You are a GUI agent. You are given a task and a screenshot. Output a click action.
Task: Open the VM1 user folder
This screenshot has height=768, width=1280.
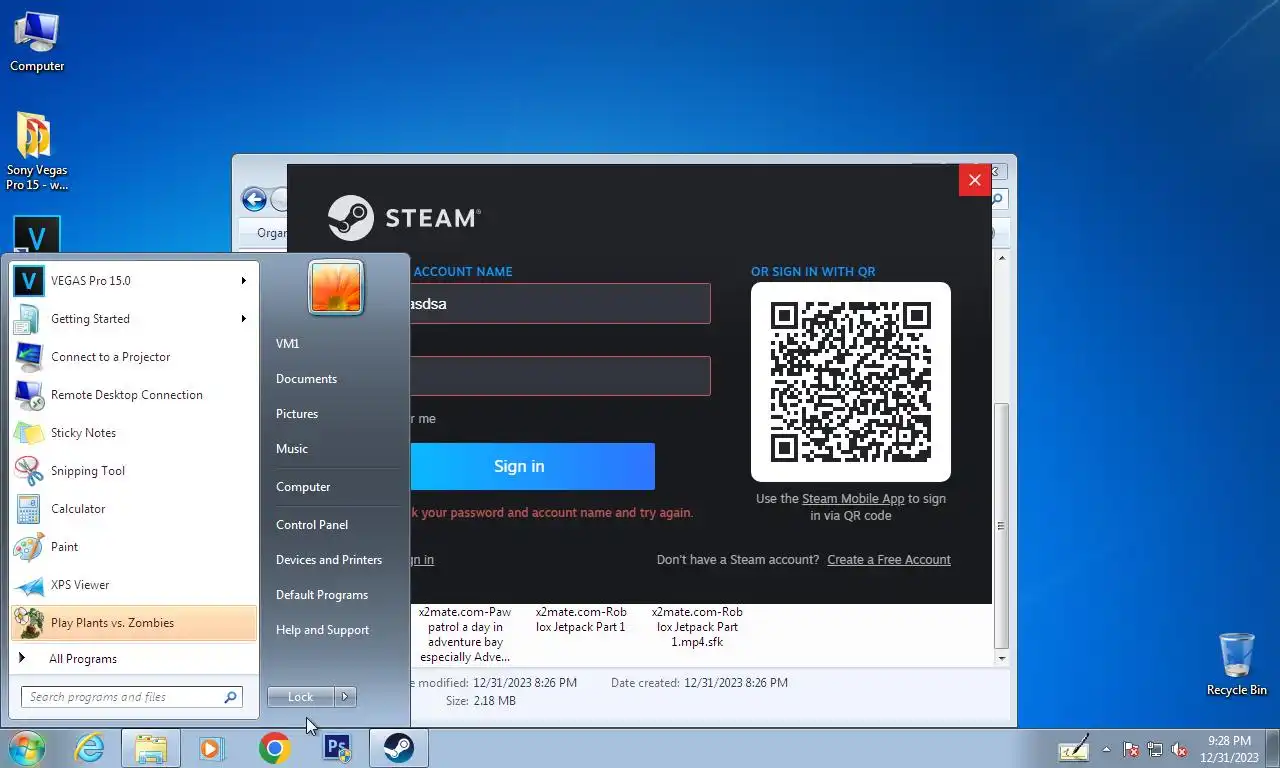[287, 344]
